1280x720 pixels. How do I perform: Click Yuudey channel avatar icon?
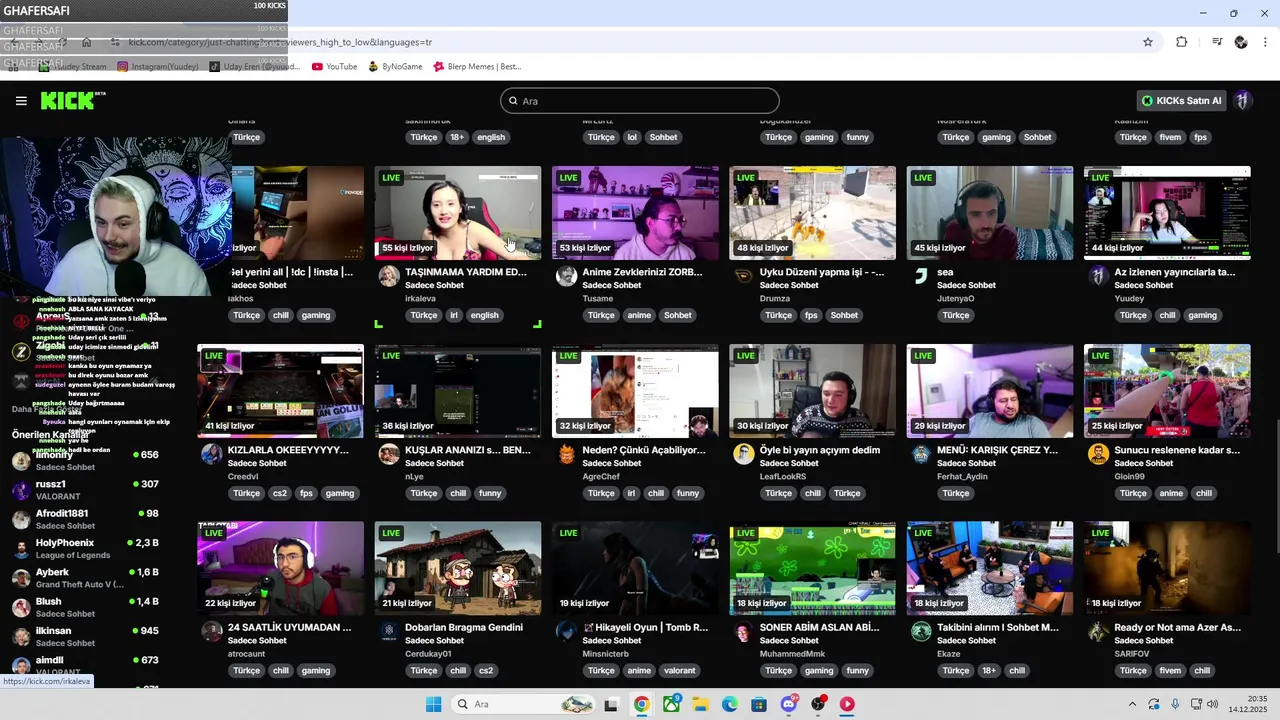1098,277
